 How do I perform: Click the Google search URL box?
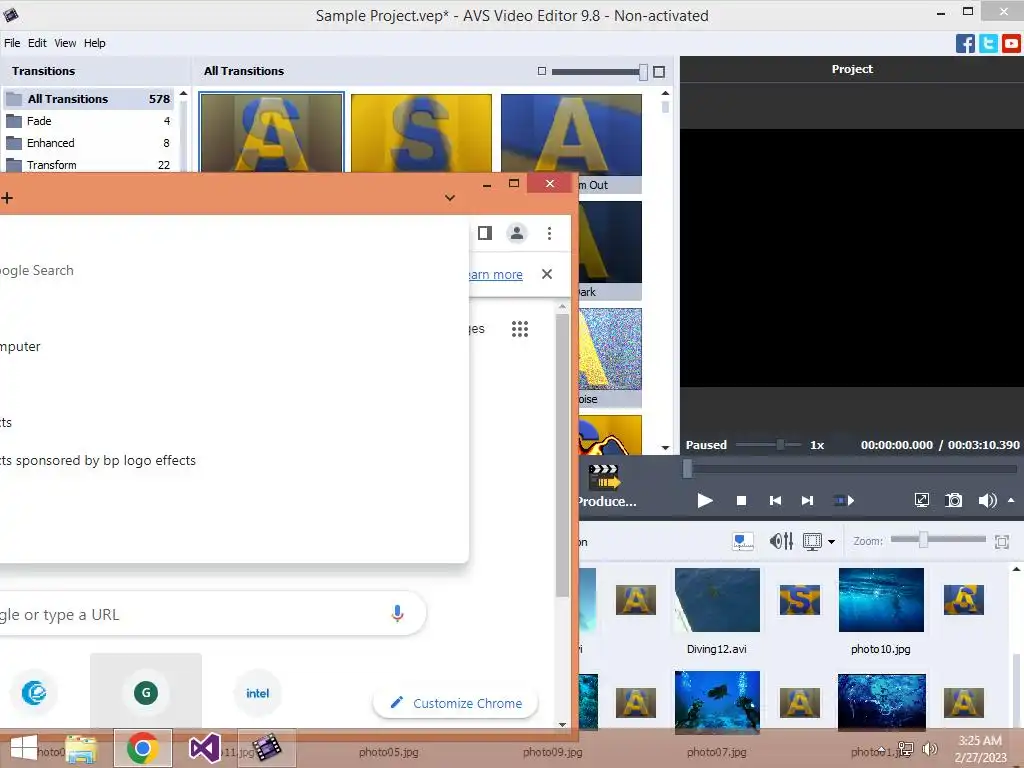pyautogui.click(x=212, y=613)
